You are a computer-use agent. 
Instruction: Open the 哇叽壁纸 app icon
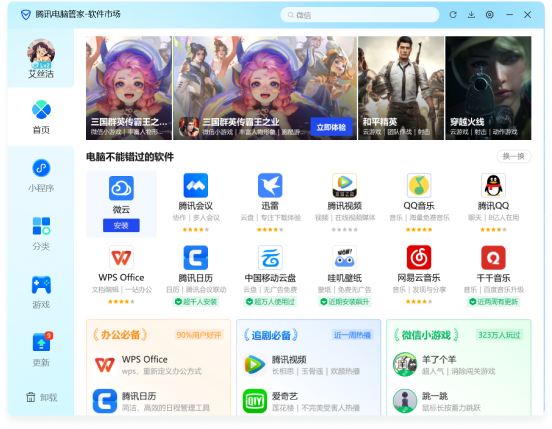[x=345, y=258]
